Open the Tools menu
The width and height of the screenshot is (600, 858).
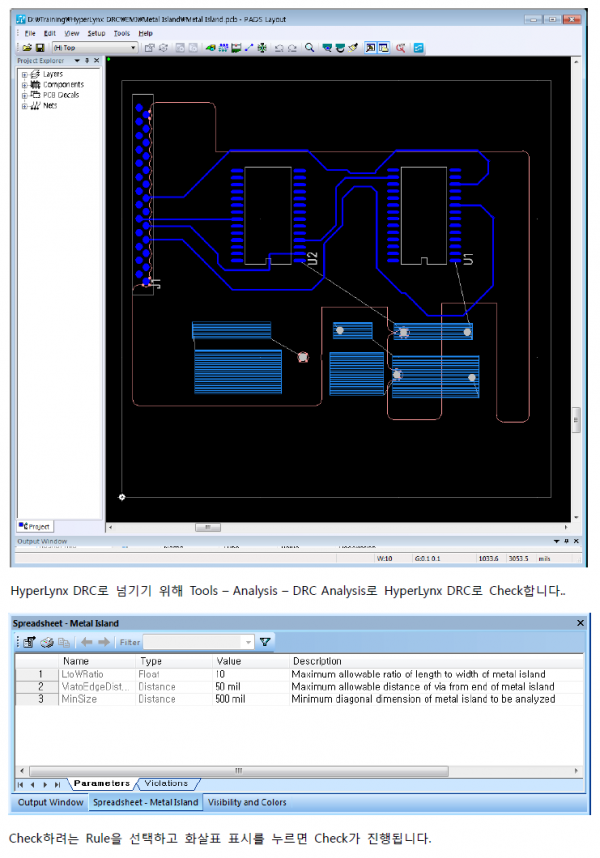coord(122,33)
